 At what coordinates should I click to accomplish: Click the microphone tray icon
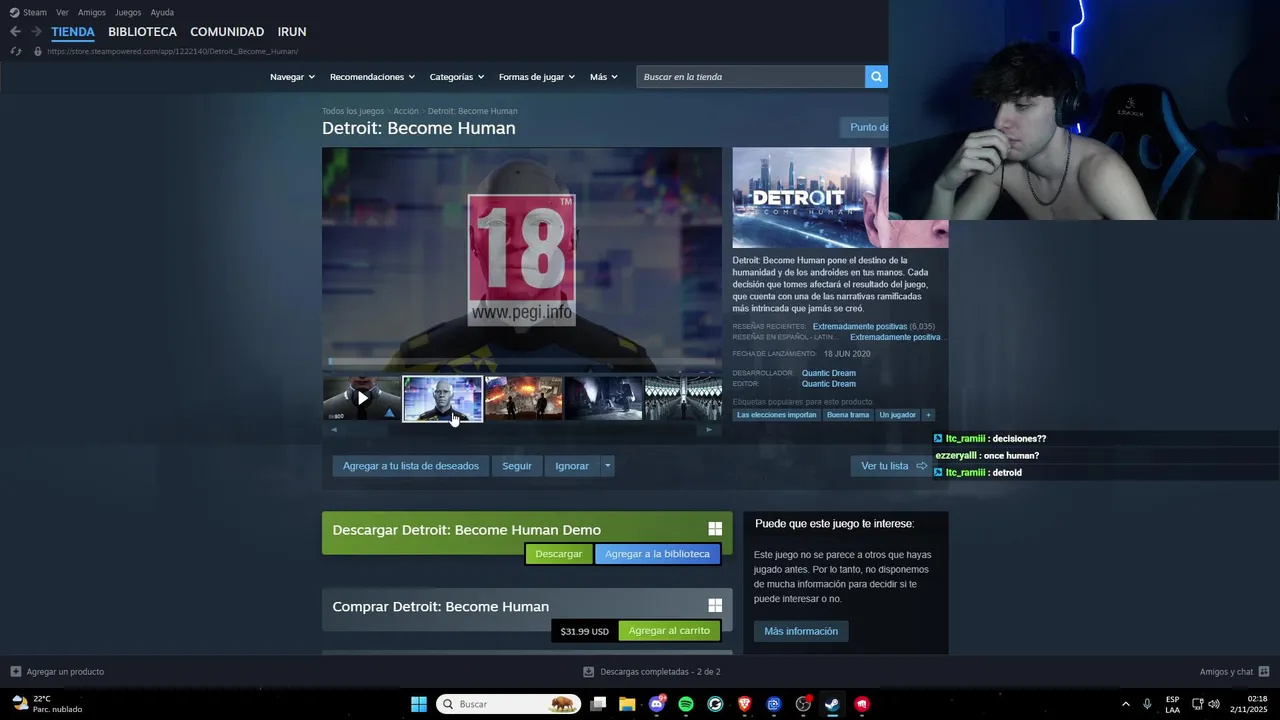(1147, 704)
